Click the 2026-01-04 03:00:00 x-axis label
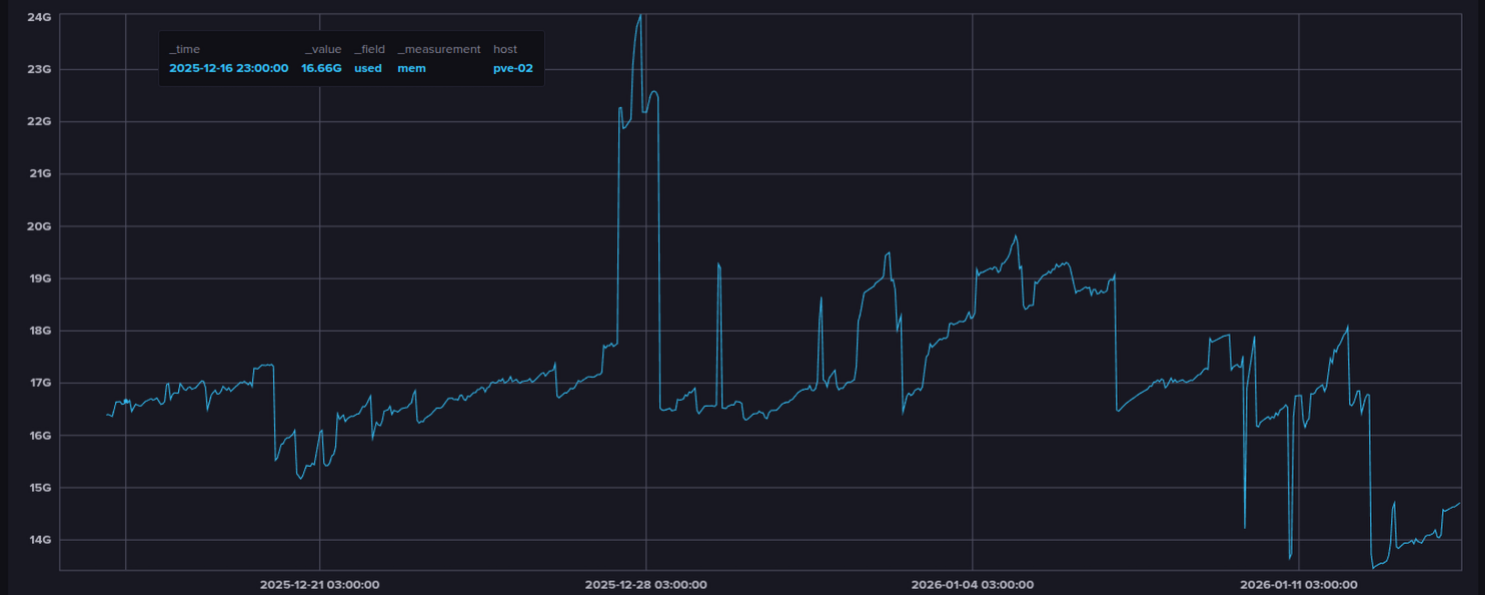 pyautogui.click(x=972, y=585)
